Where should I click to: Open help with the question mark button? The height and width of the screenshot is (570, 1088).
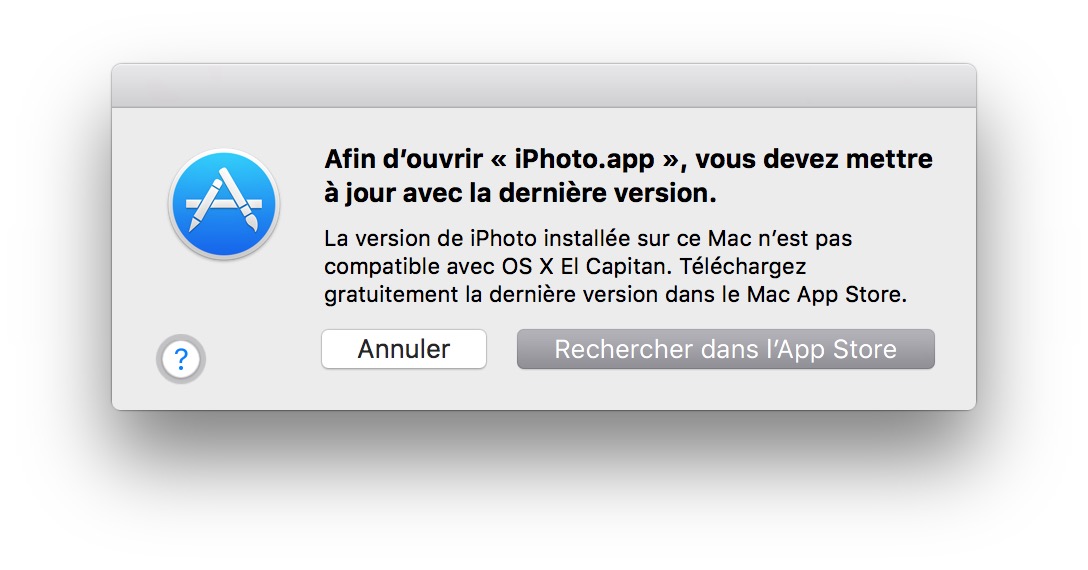[x=181, y=358]
